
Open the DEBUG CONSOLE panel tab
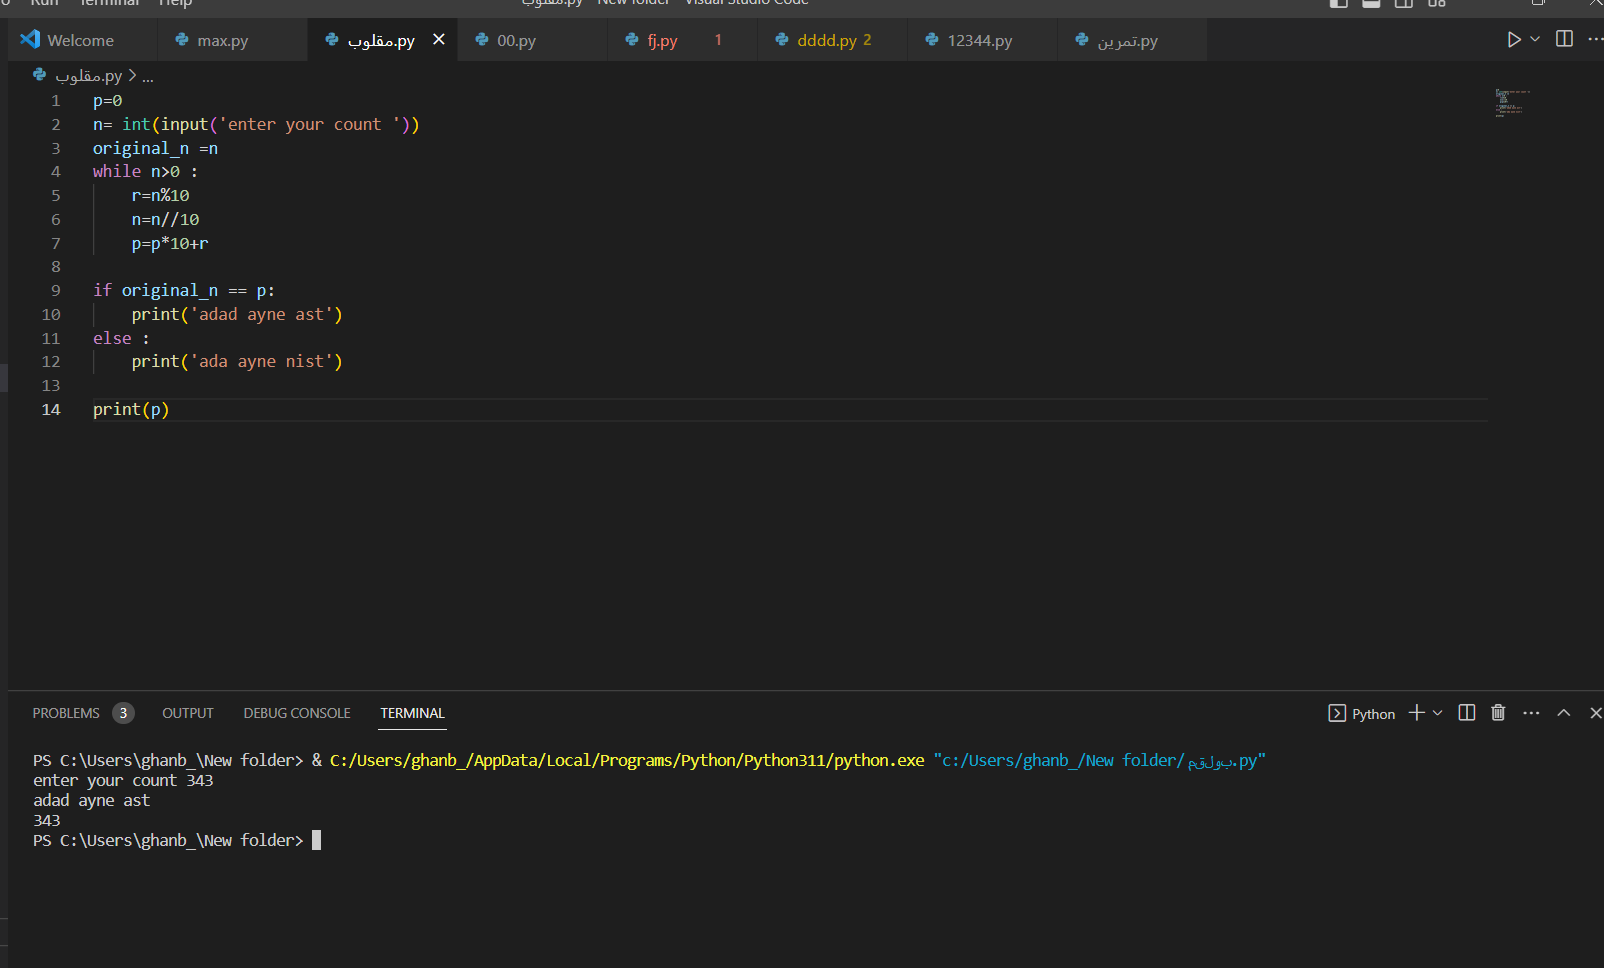tap(297, 713)
